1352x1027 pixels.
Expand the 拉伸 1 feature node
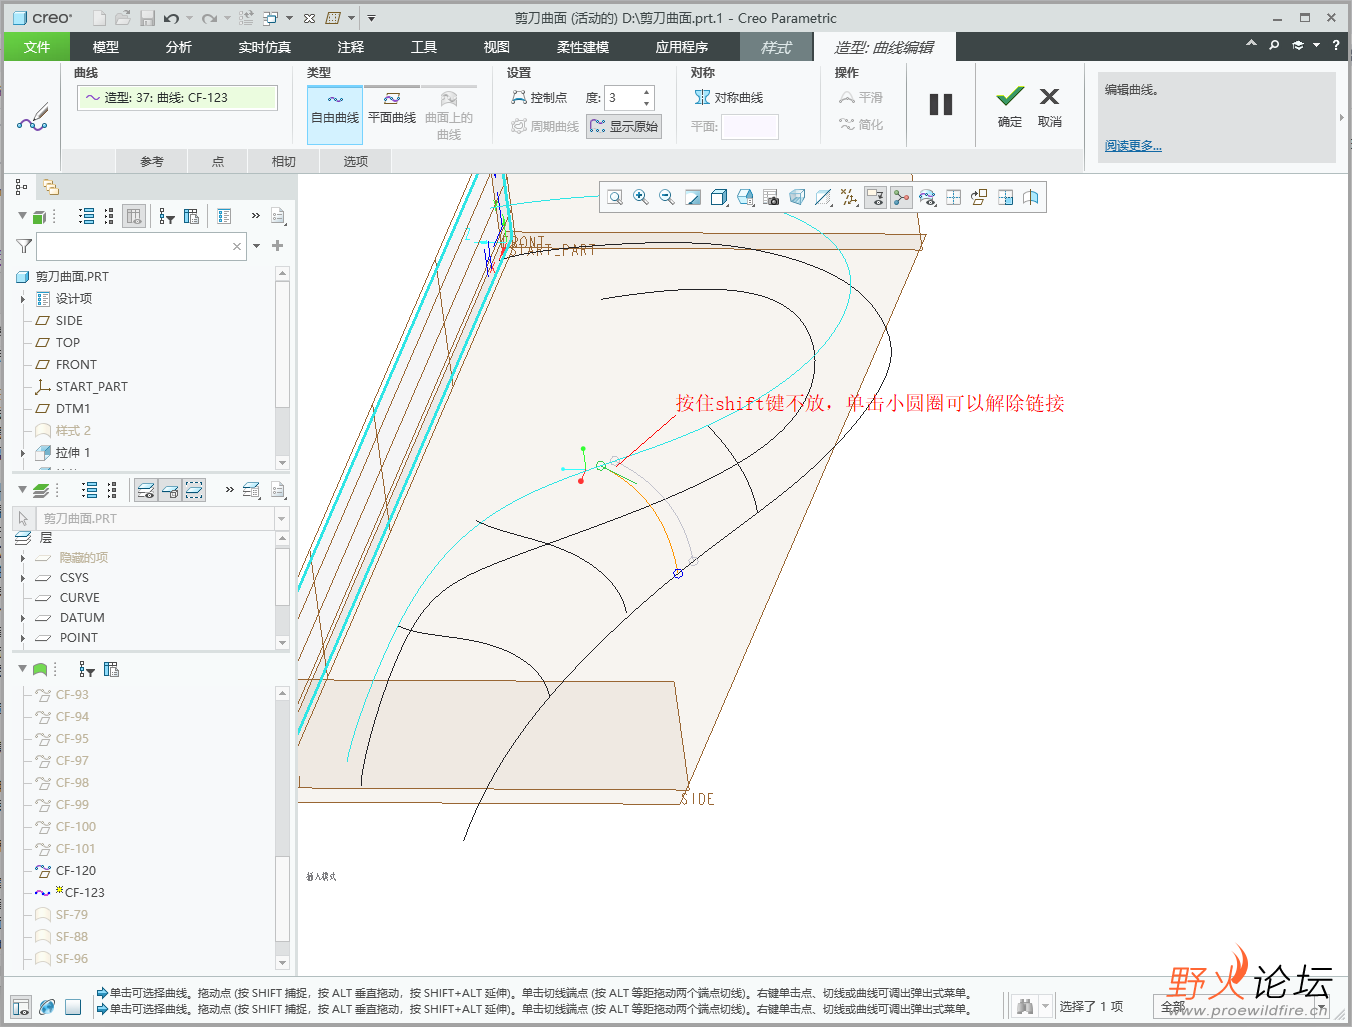[x=23, y=453]
